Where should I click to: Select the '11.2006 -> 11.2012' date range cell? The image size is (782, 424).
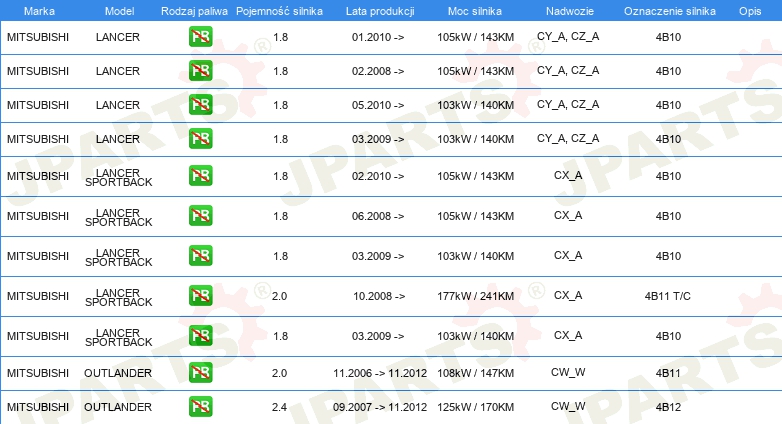[x=380, y=373]
